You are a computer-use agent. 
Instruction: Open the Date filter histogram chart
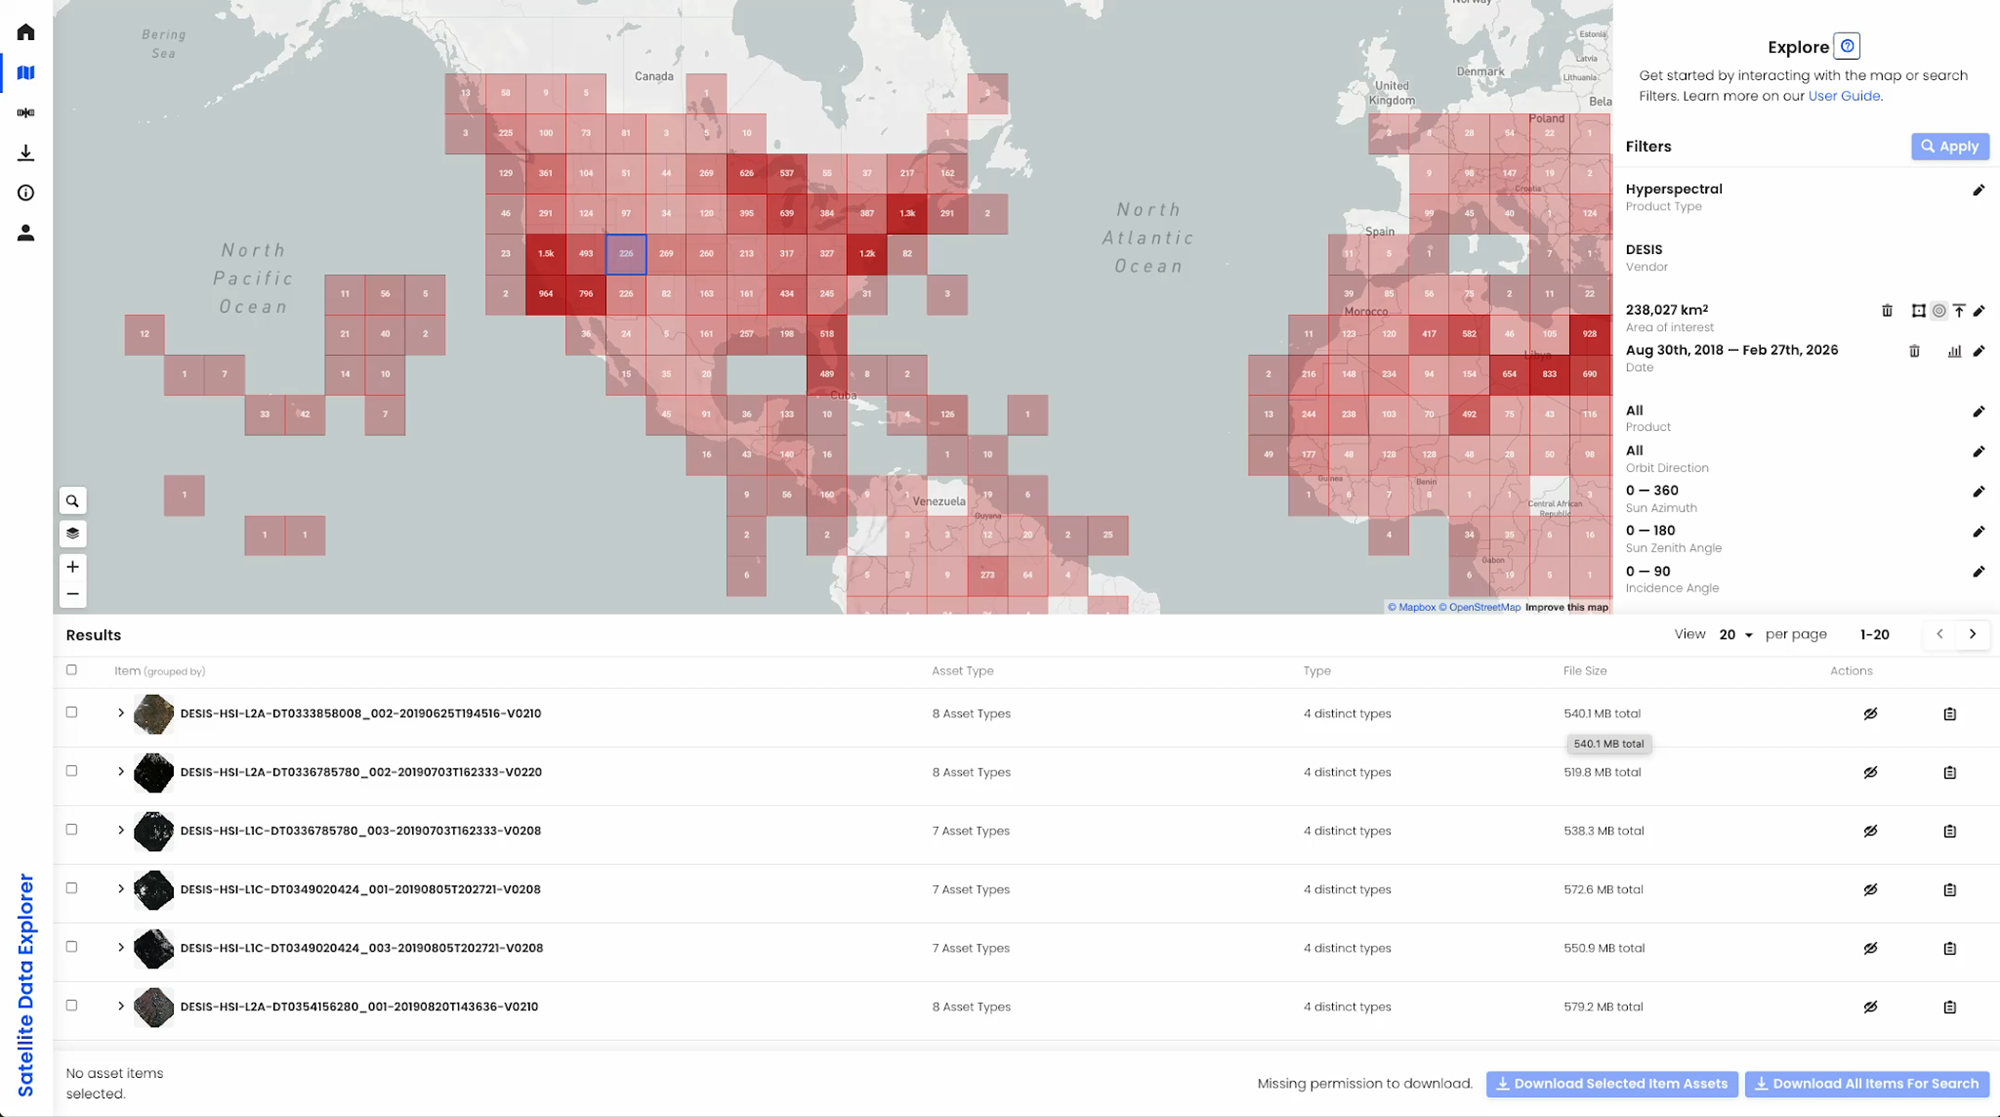[x=1955, y=351]
